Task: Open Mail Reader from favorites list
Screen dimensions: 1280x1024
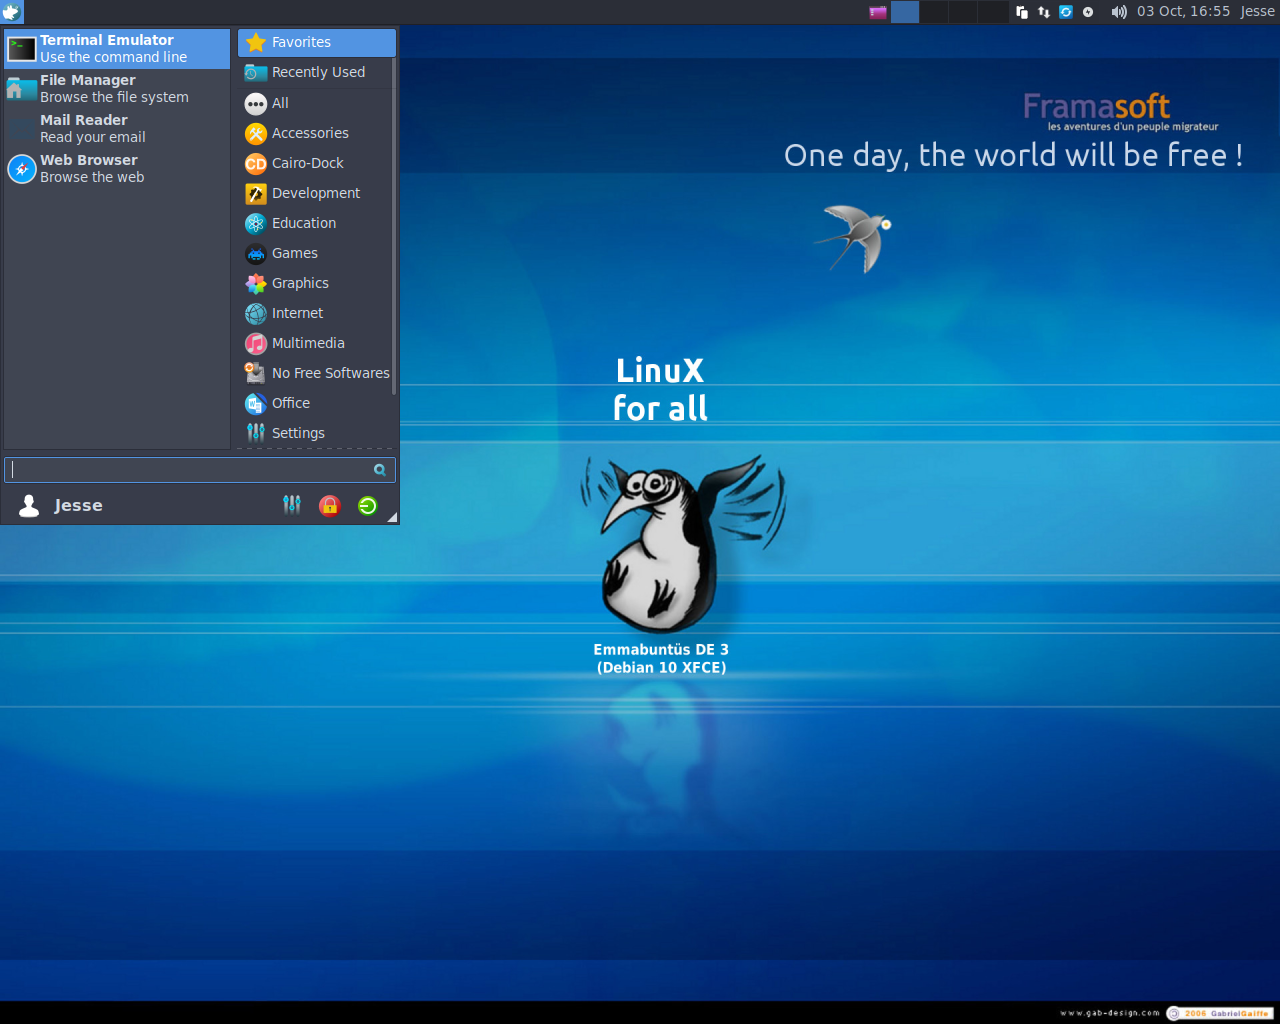Action: (x=117, y=129)
